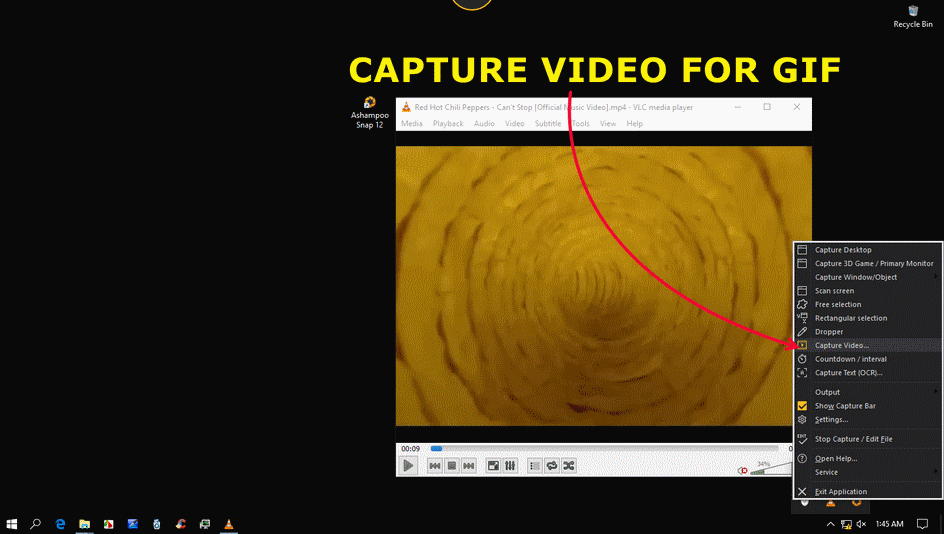The height and width of the screenshot is (534, 944).
Task: Choose Free selection capture option
Action: coord(868,305)
